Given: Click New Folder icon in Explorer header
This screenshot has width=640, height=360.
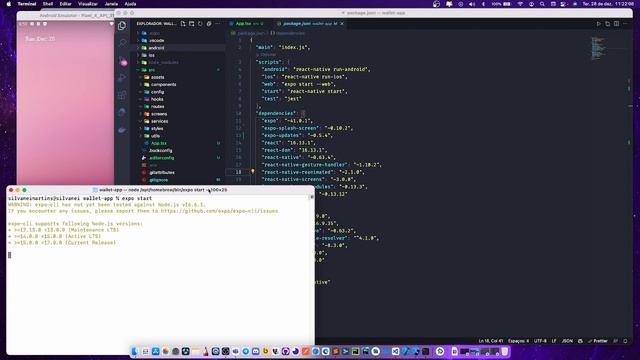Looking at the screenshot, I should [191, 24].
